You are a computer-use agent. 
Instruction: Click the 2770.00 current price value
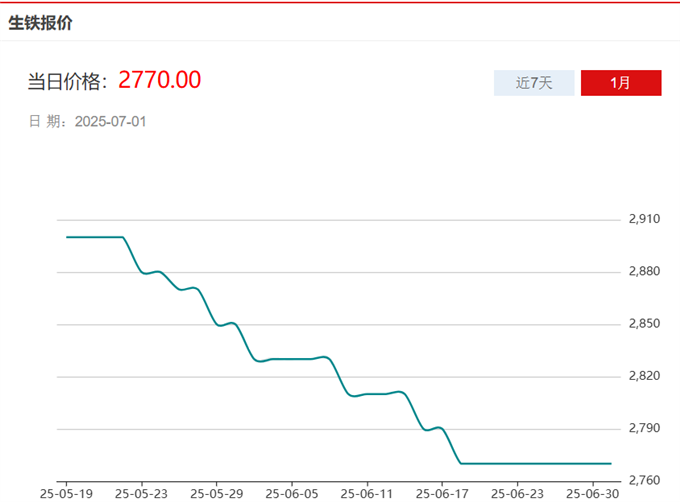(160, 80)
